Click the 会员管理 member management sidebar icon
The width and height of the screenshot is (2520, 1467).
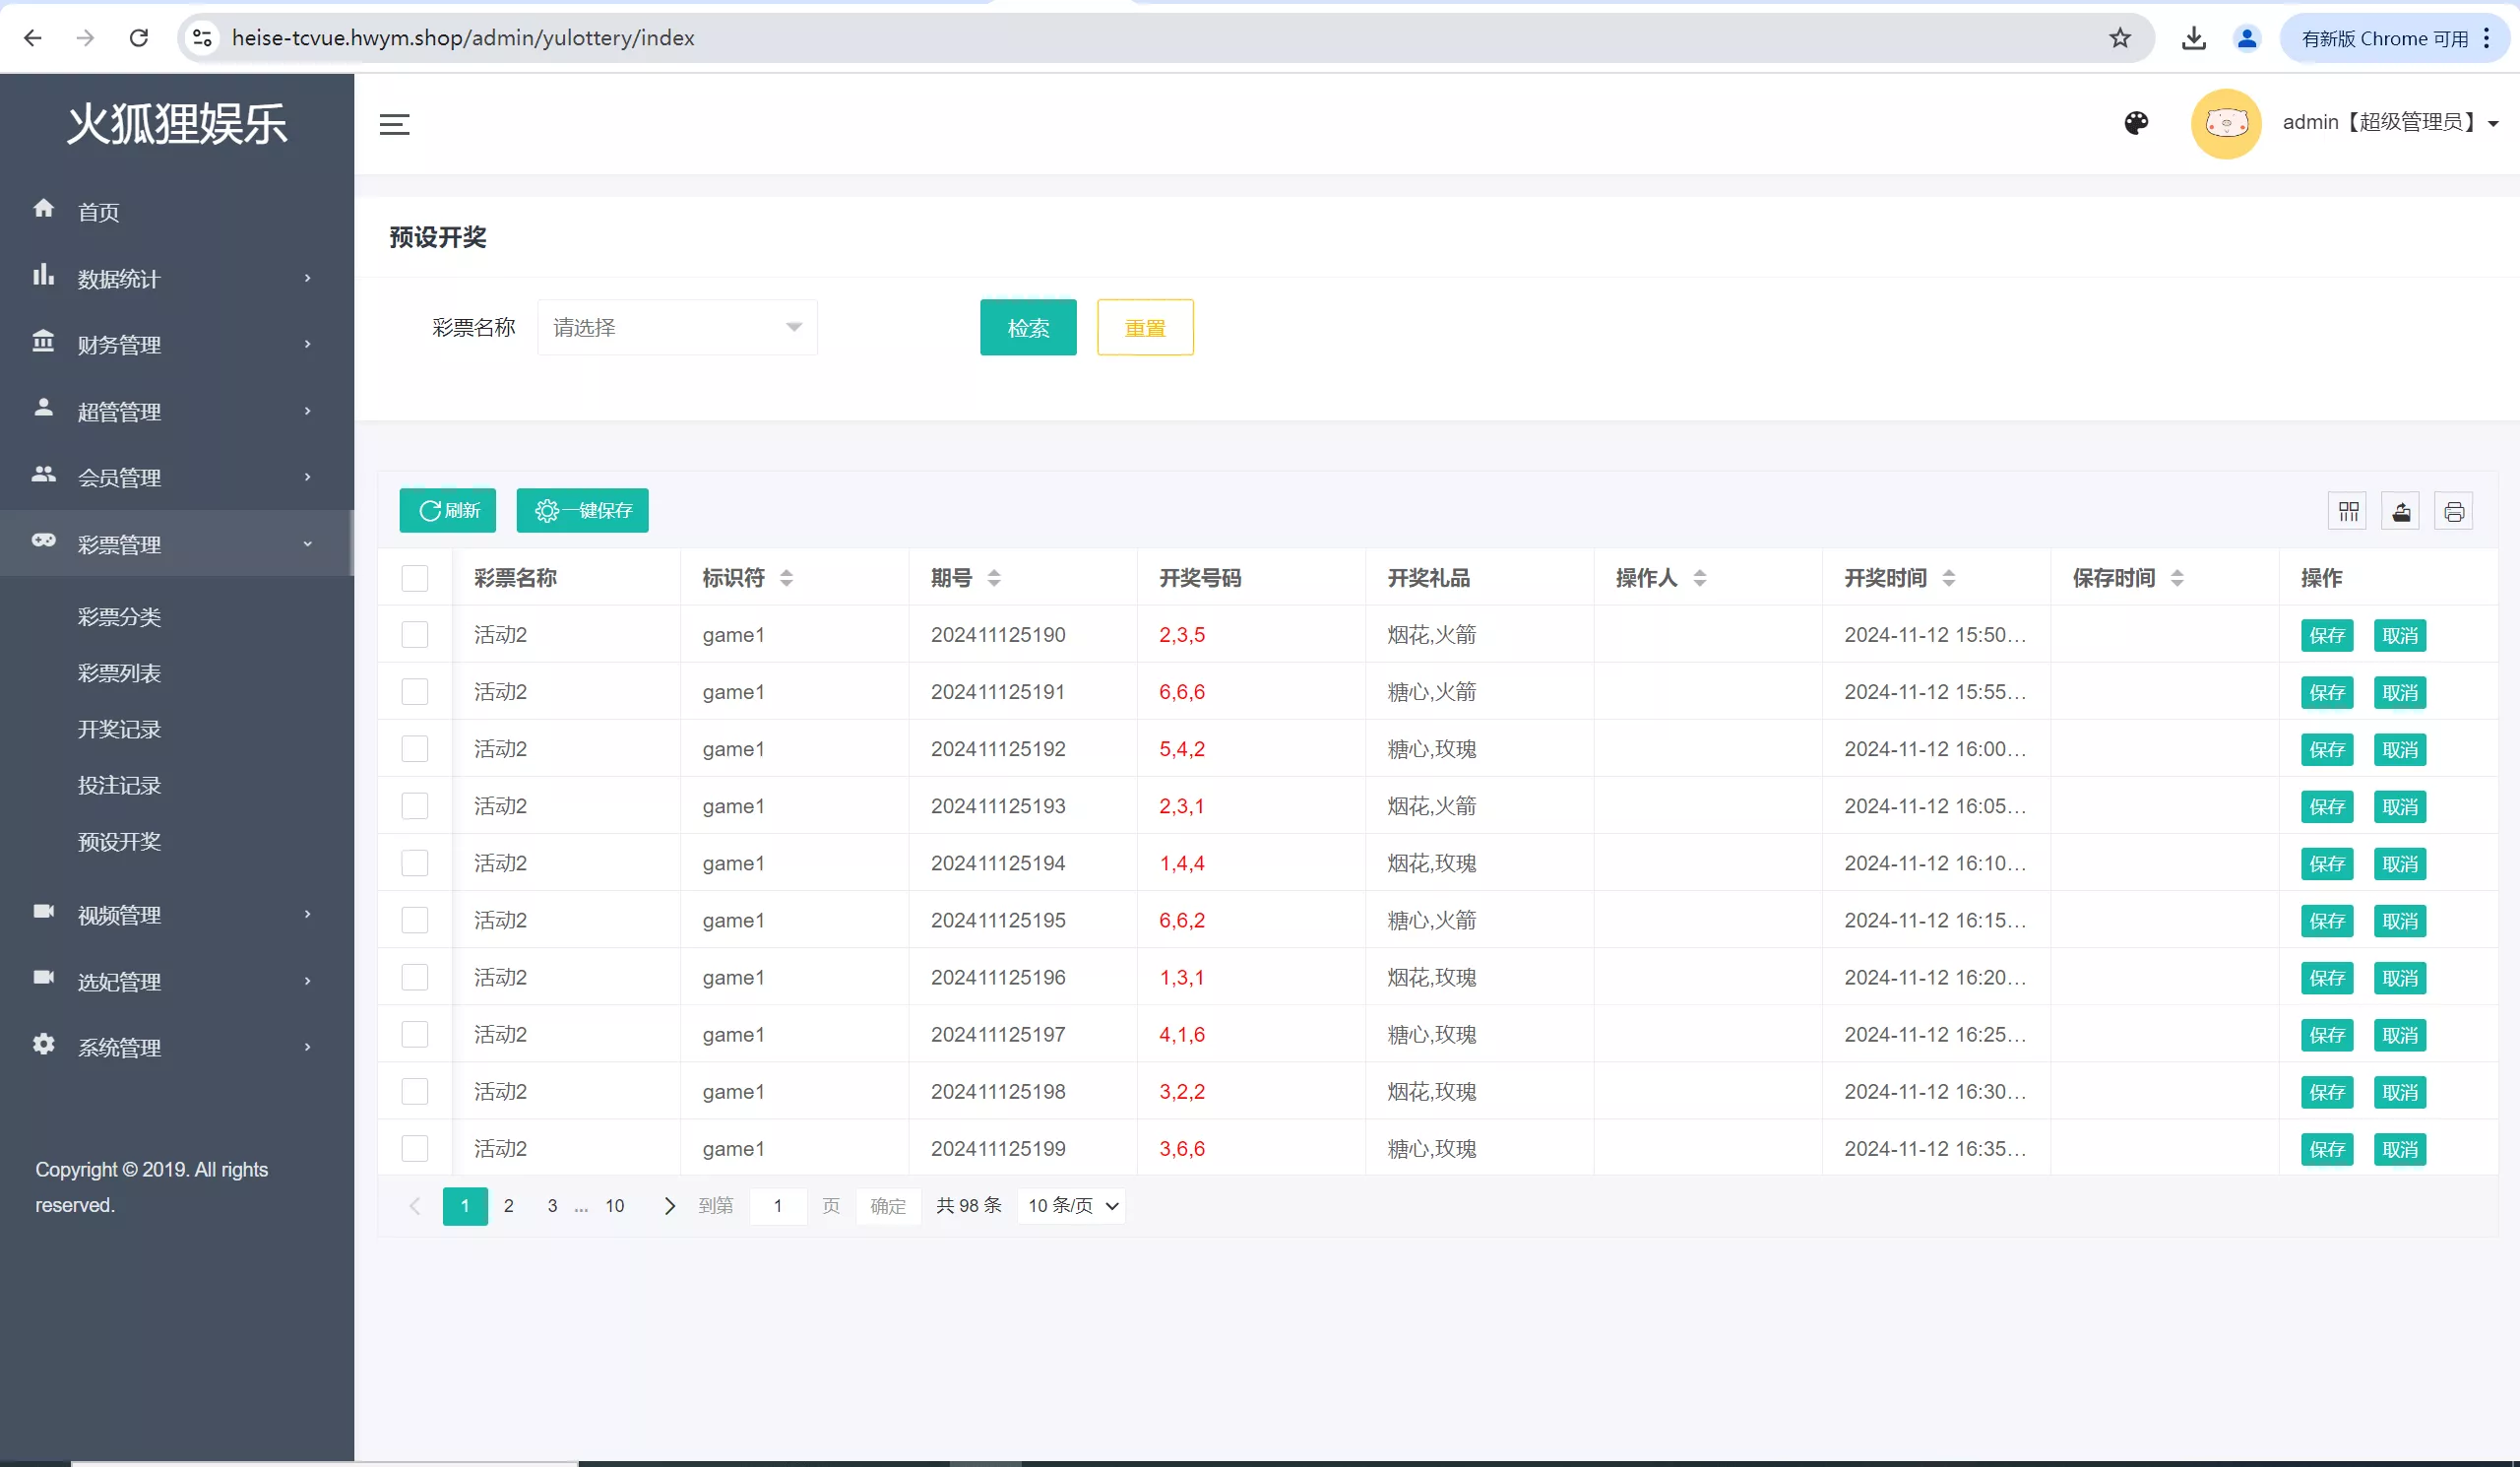(x=44, y=477)
